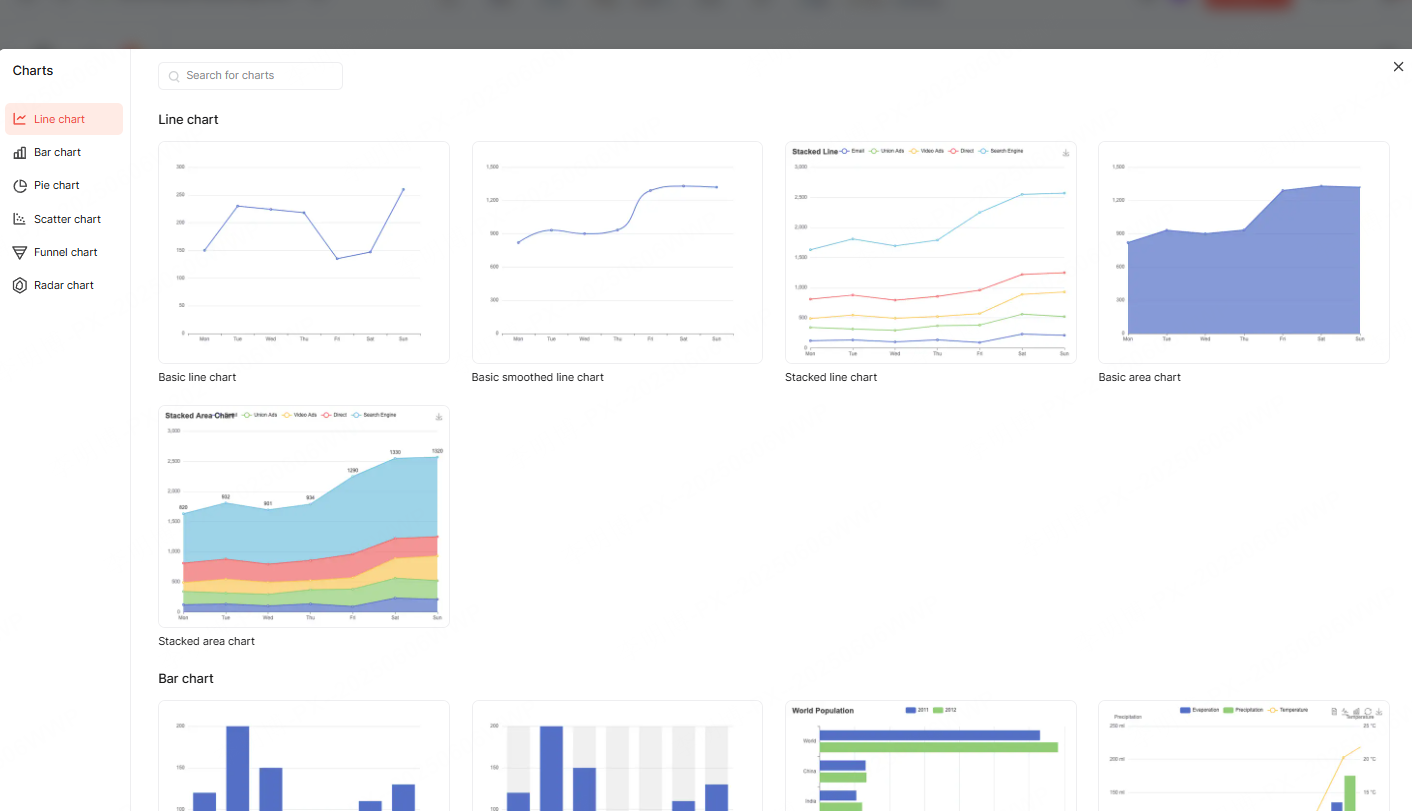Screen dimensions: 1412x811
Task: Refresh the Temperature chart with the restore icon
Action: tap(1368, 711)
